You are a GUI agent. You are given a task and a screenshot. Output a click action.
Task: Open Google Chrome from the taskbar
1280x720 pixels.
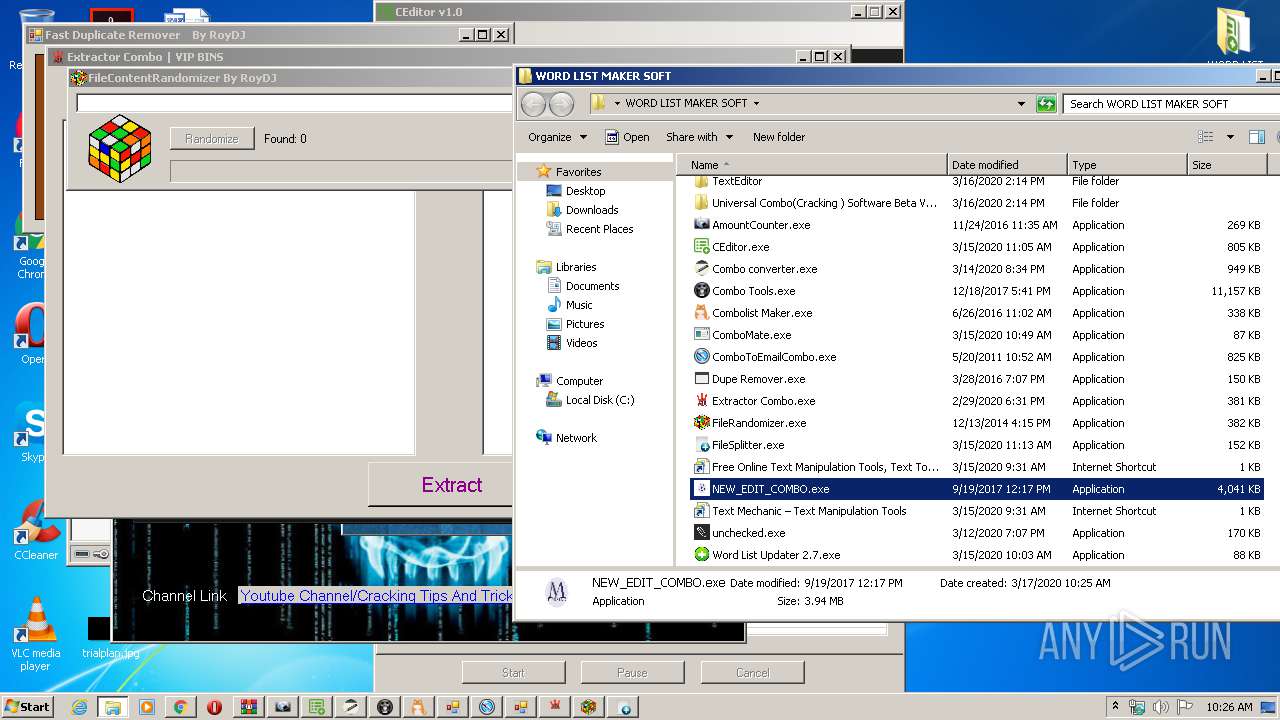181,707
